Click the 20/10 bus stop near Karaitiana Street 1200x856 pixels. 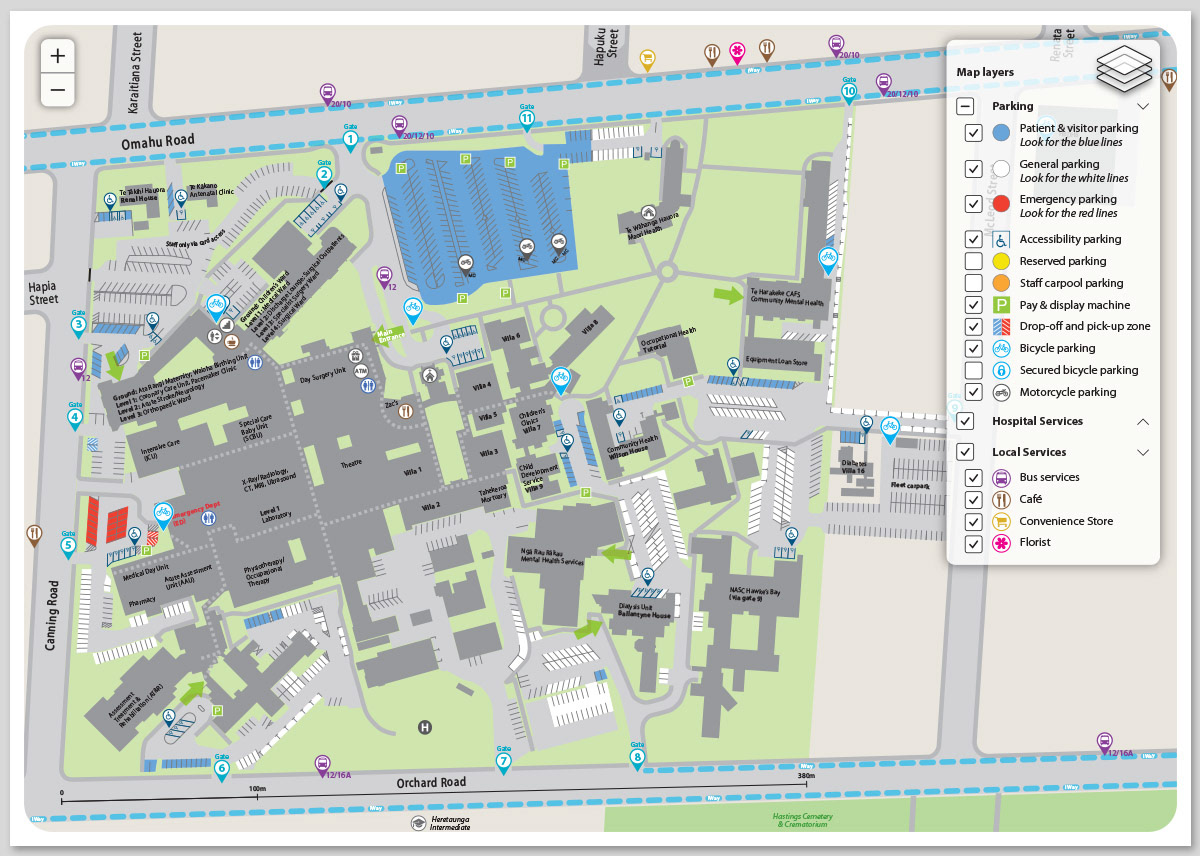click(x=327, y=94)
